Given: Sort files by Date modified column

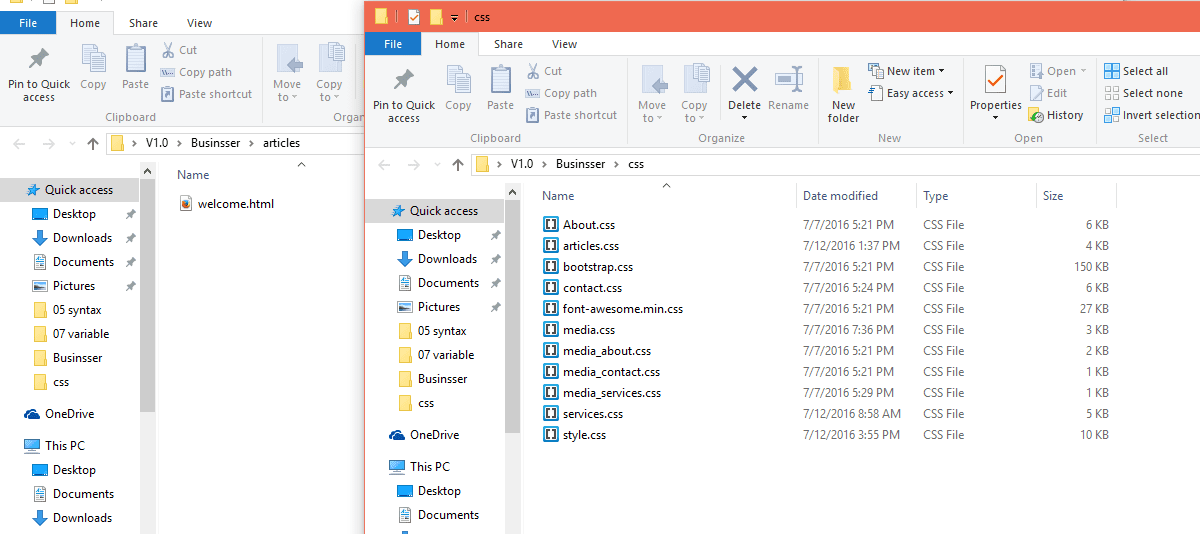Looking at the screenshot, I should click(x=840, y=196).
